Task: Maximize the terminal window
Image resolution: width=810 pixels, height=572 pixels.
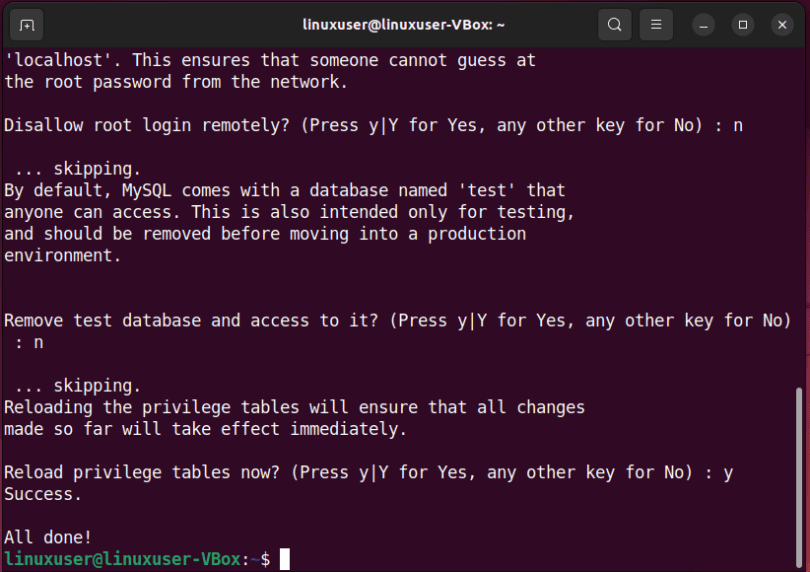Action: tap(743, 25)
